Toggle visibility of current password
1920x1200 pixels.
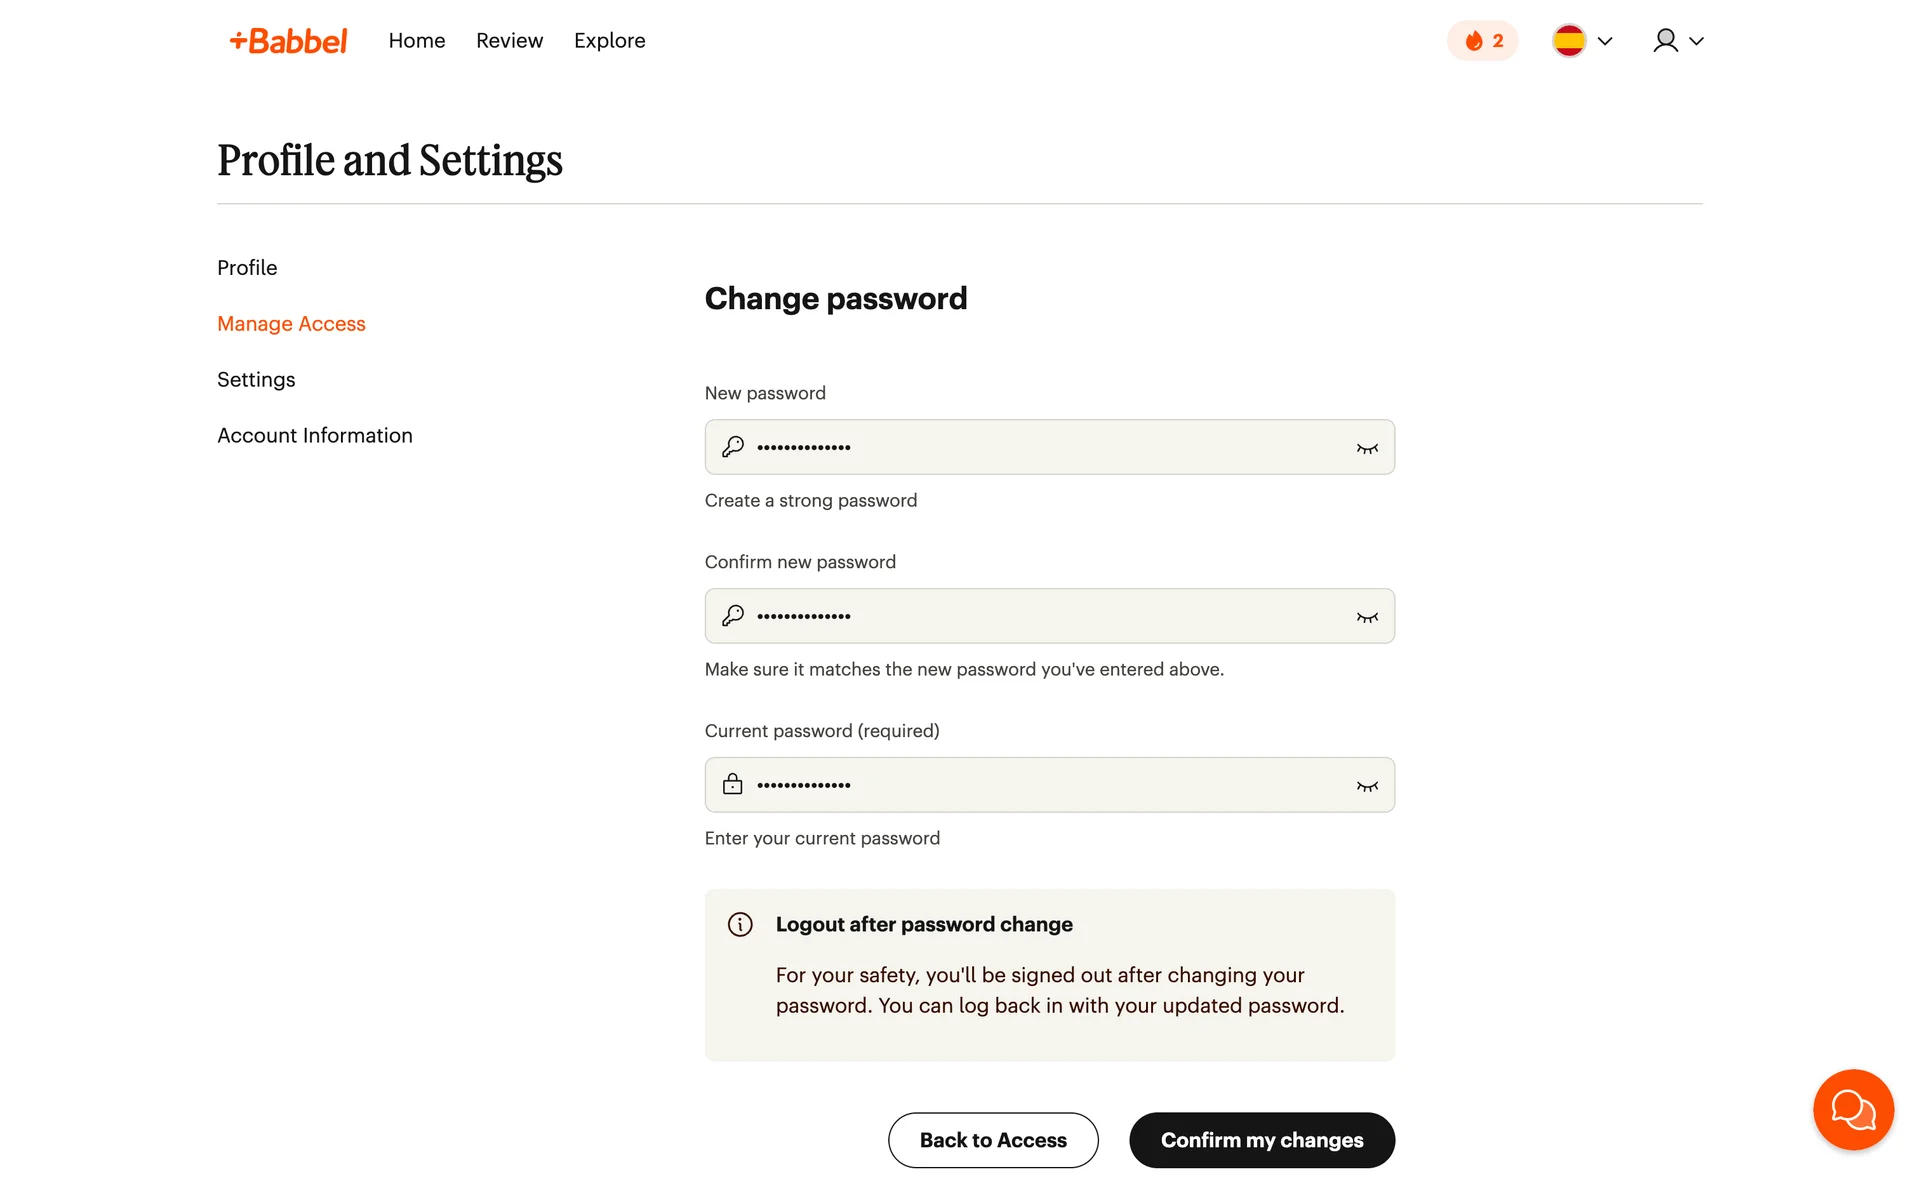point(1366,786)
